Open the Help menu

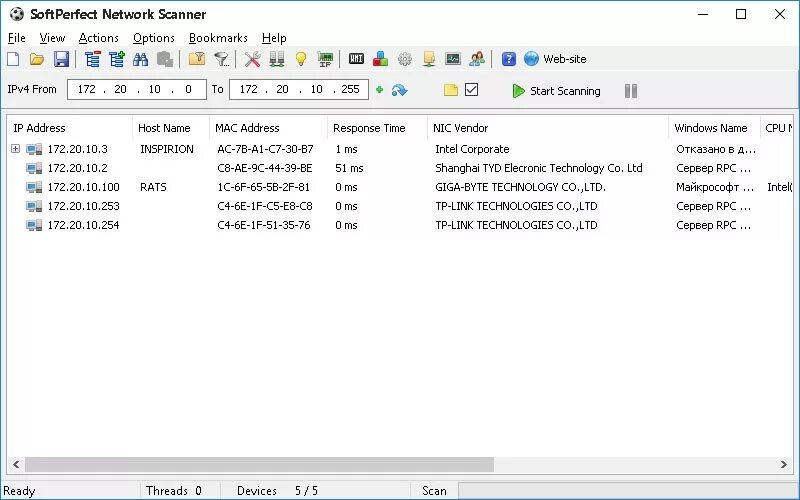274,38
